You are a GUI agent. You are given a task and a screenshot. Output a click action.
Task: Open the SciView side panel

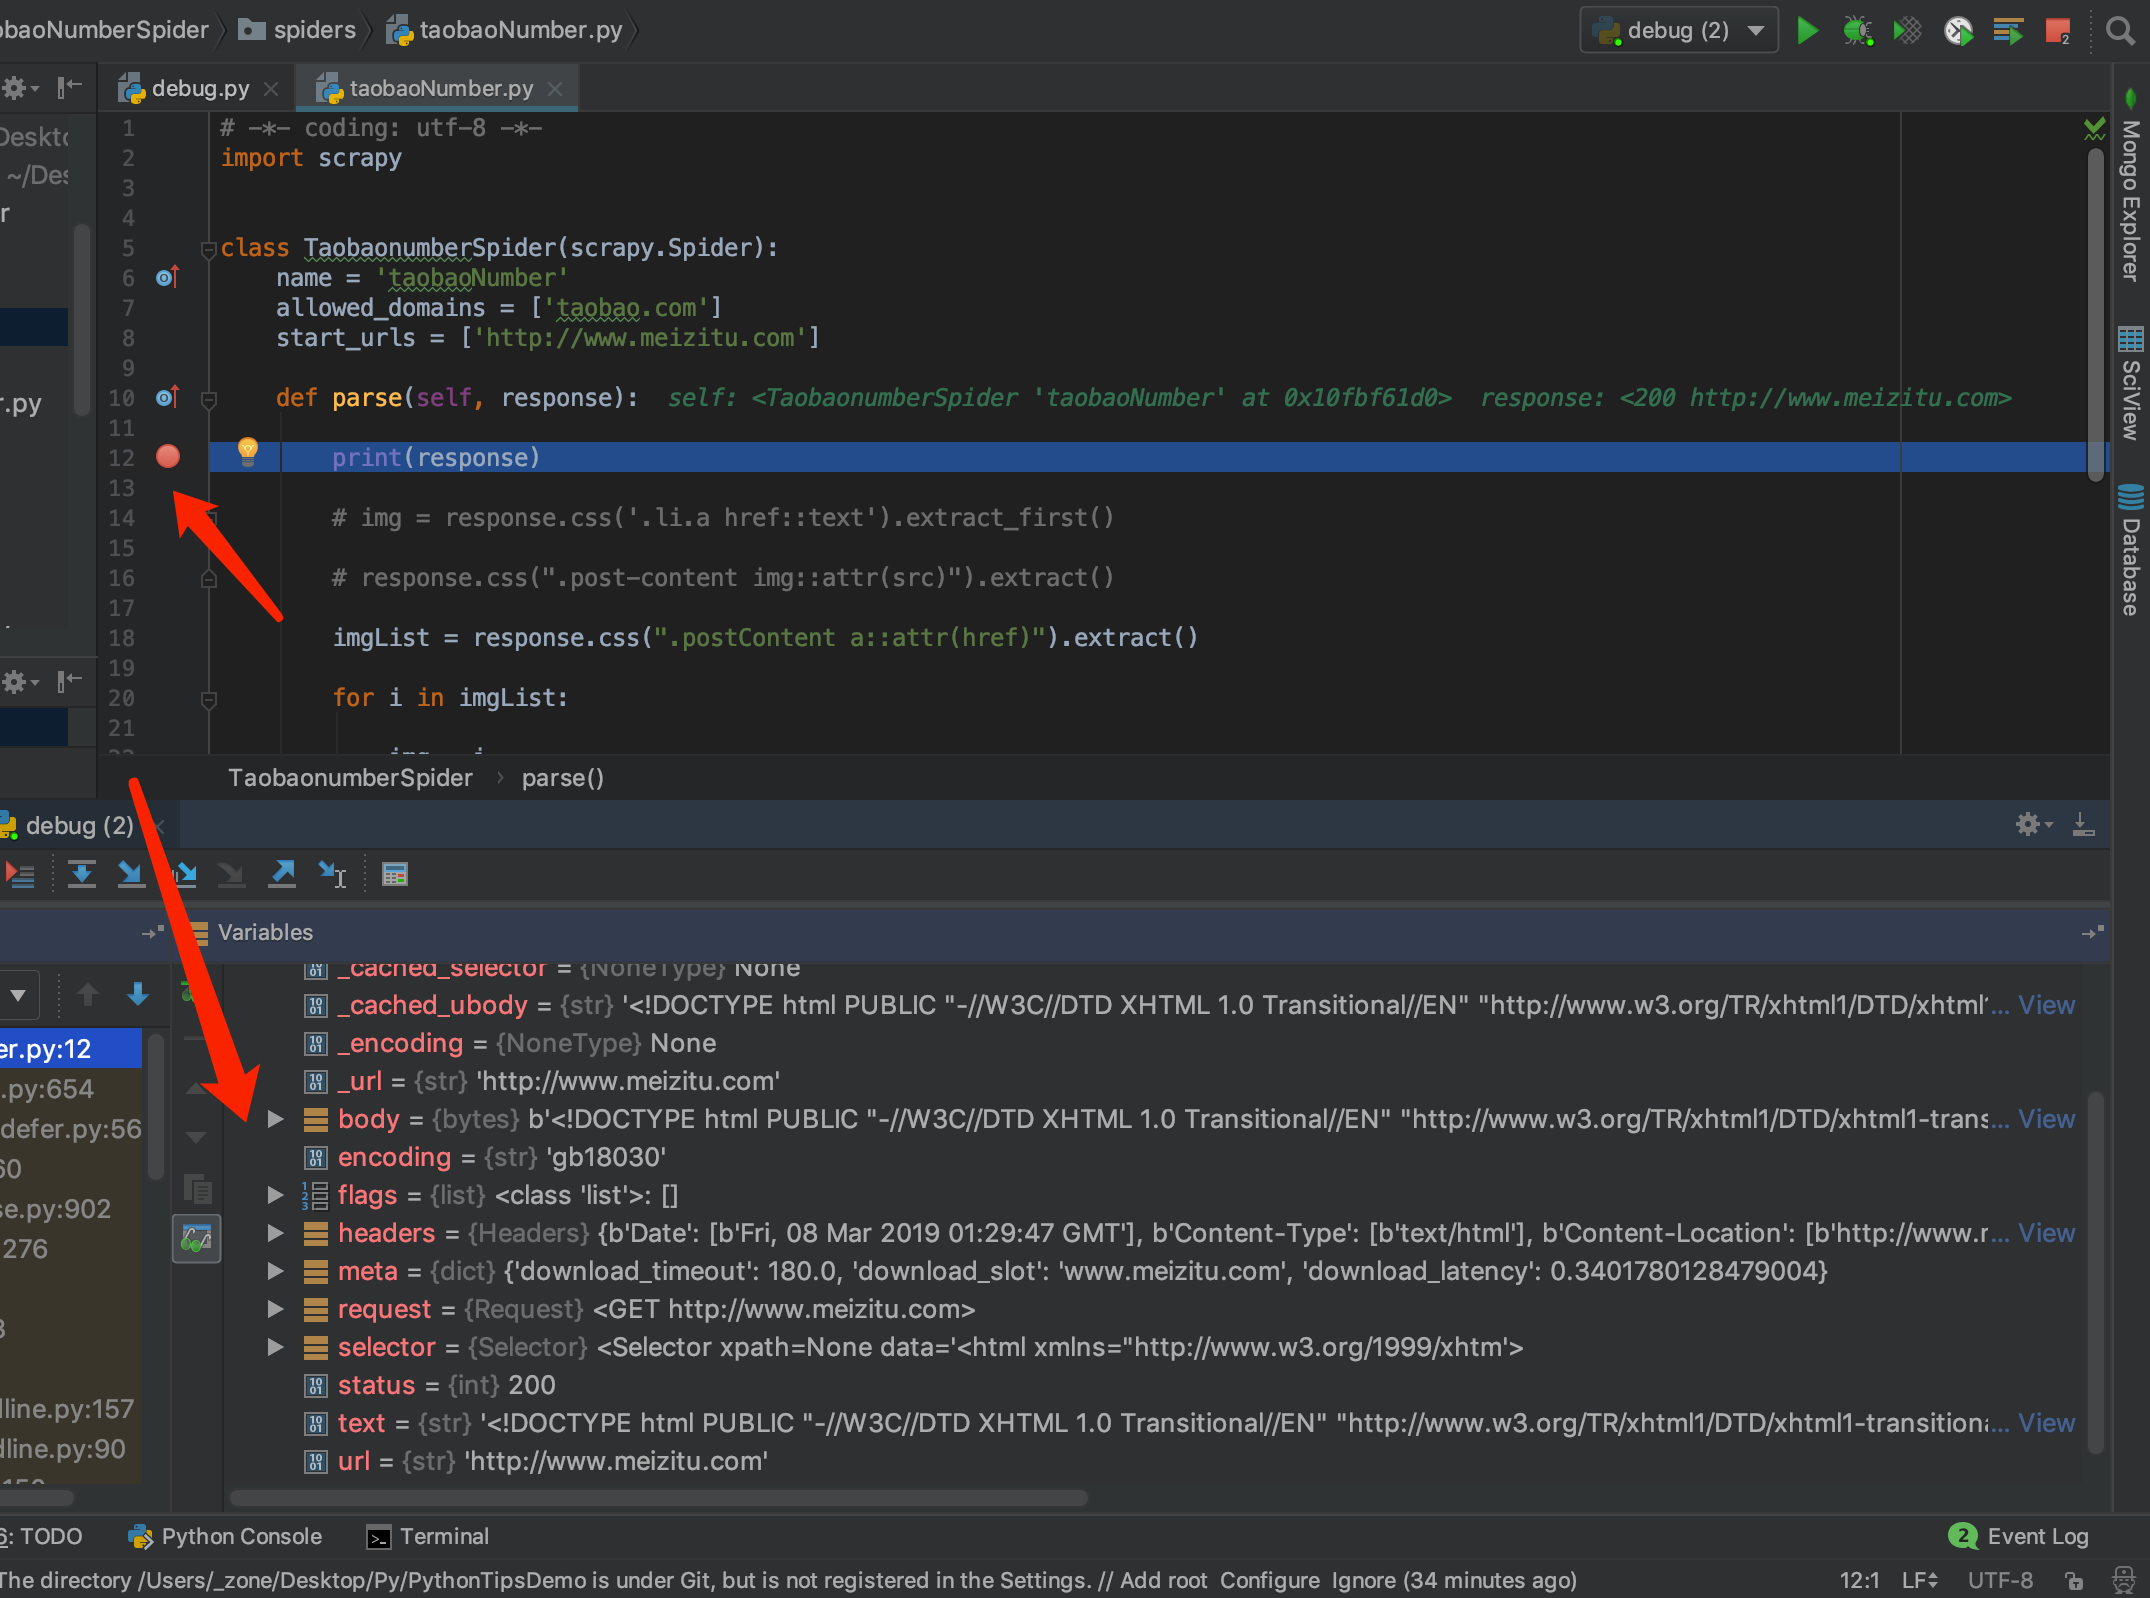click(x=2131, y=383)
